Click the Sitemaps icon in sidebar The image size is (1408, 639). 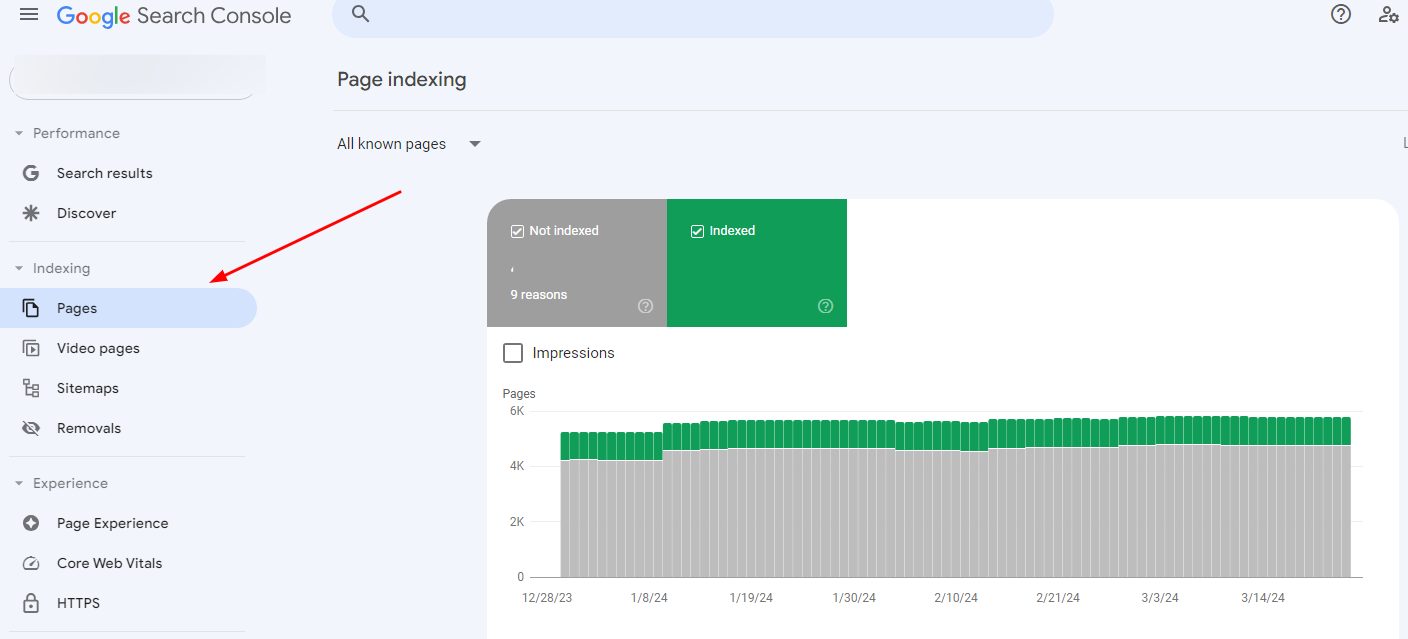click(x=31, y=388)
